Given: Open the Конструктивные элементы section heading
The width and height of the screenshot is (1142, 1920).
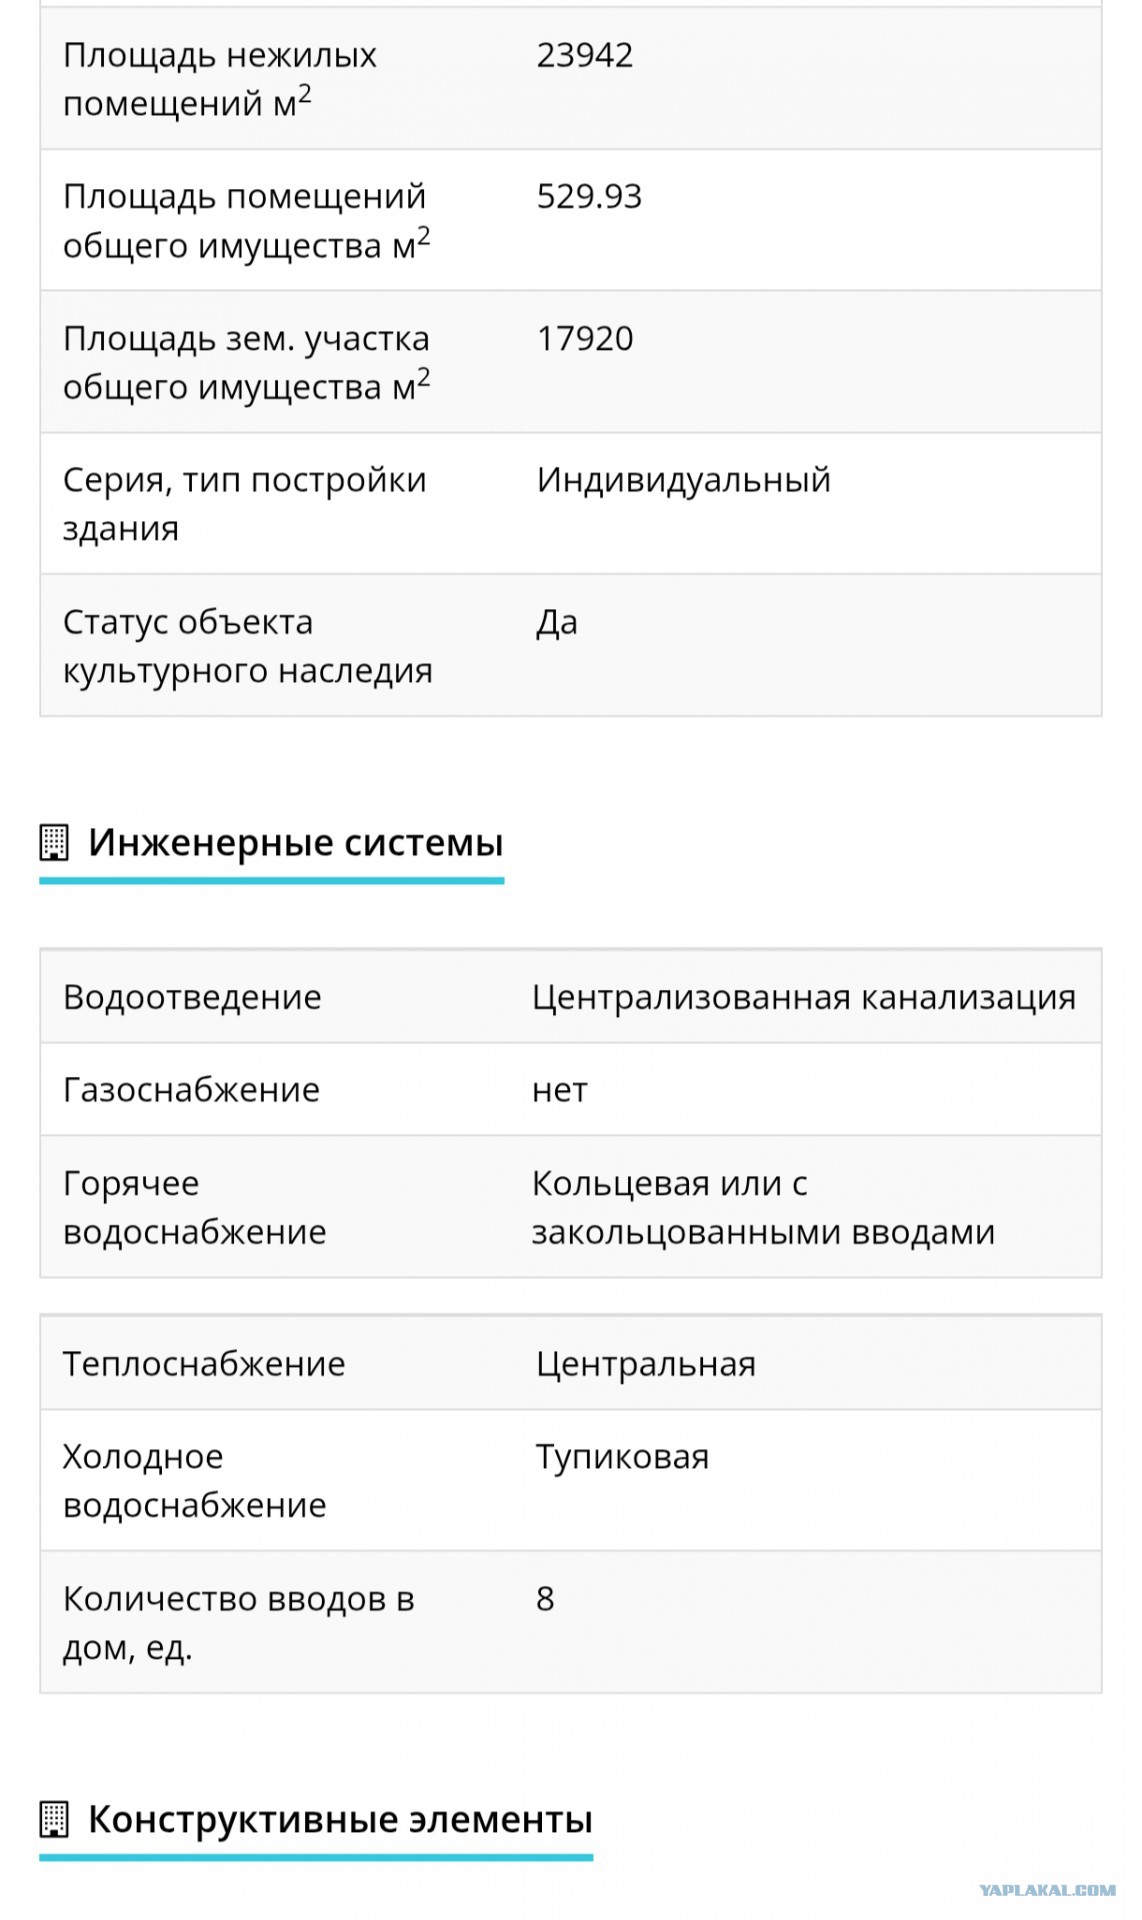Looking at the screenshot, I should 340,1819.
